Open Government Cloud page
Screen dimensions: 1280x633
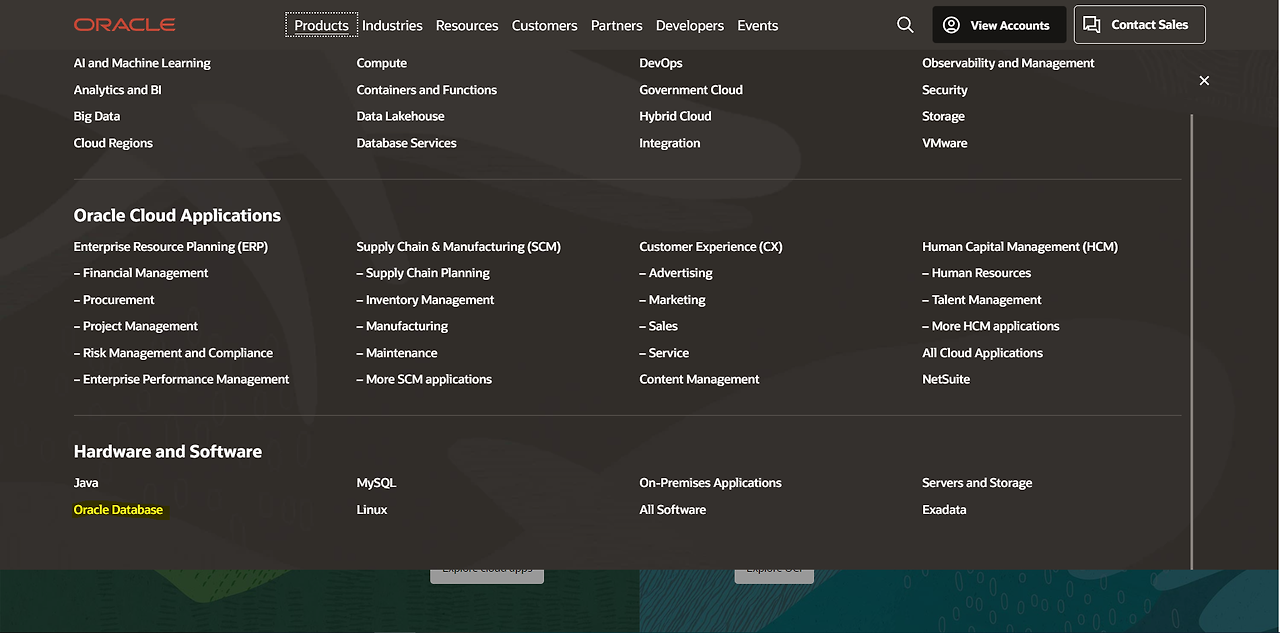[x=691, y=90]
